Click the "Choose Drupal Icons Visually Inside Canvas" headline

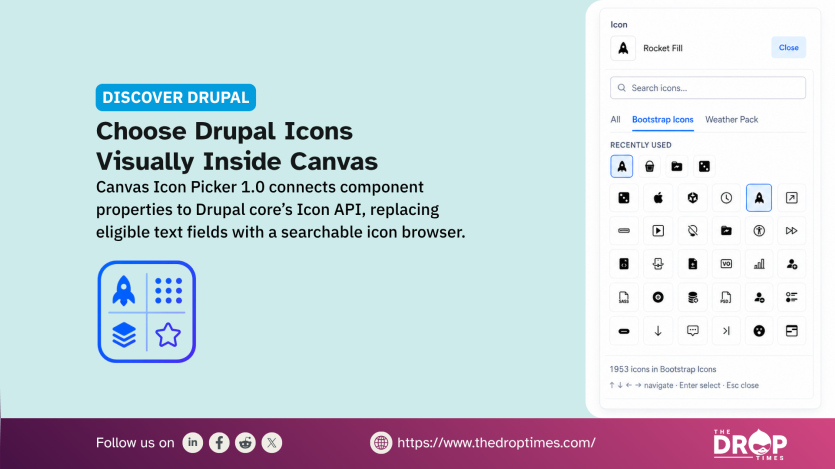tap(237, 146)
